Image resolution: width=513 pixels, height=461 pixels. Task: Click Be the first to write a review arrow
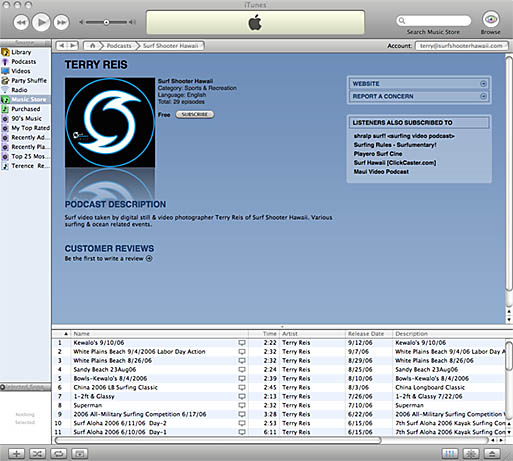click(149, 258)
